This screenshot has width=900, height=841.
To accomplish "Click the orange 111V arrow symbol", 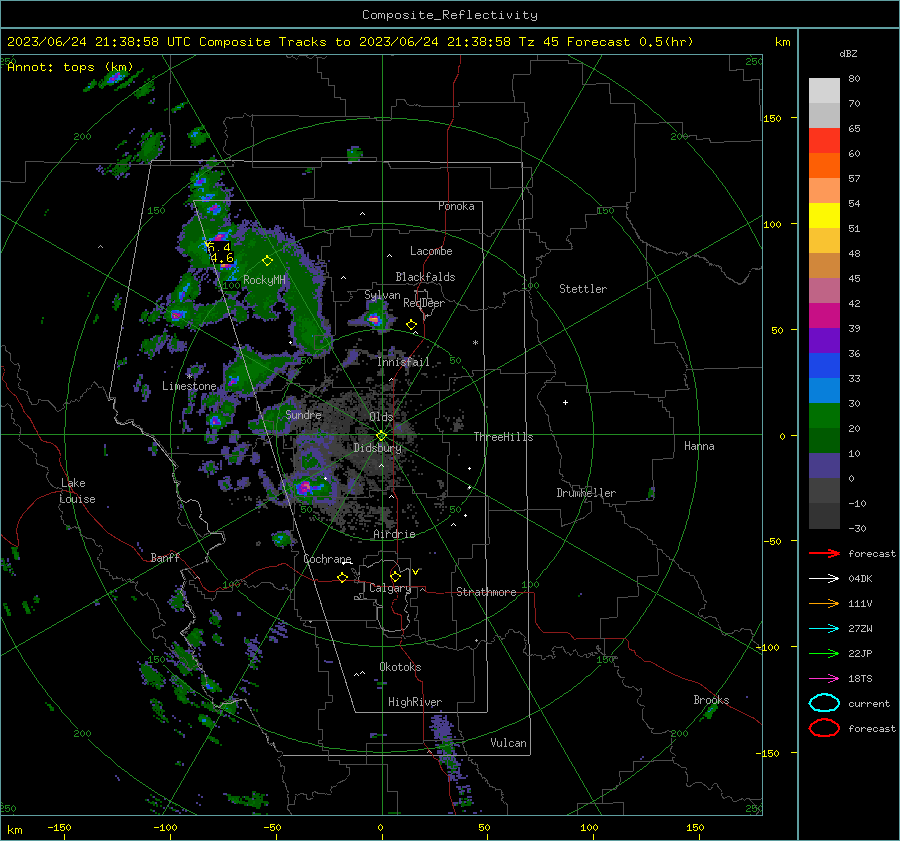I will pos(824,603).
